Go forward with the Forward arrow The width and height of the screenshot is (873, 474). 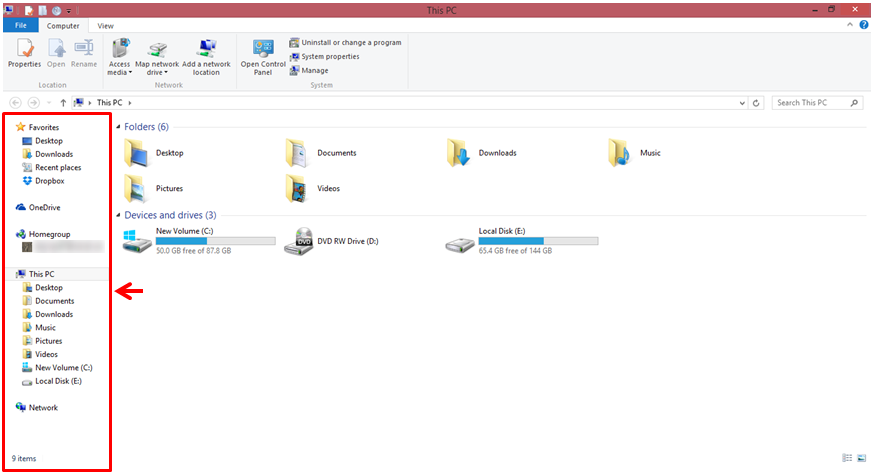pos(33,102)
